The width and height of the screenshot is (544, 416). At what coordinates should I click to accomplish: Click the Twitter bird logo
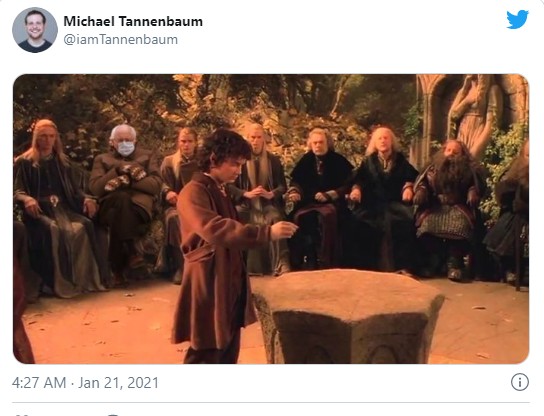517,19
